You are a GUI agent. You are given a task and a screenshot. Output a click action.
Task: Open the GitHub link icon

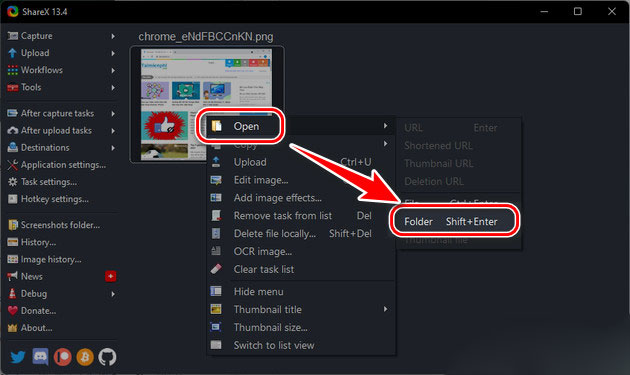coord(107,357)
